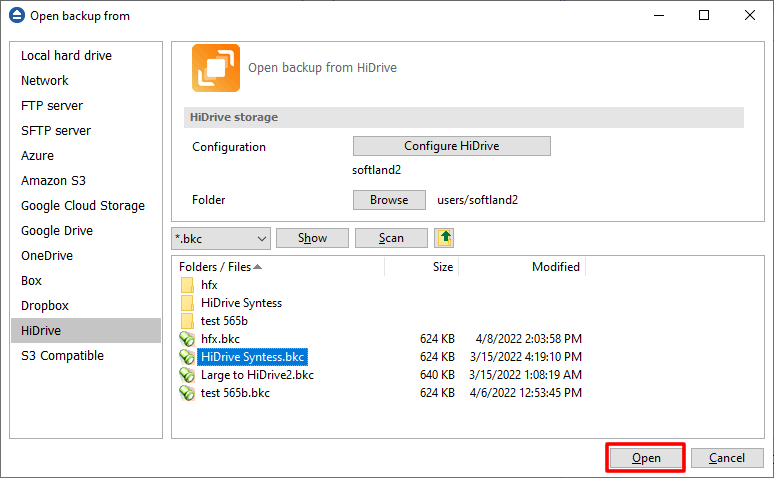
Task: Select Local hard drive source
Action: [x=86, y=55]
